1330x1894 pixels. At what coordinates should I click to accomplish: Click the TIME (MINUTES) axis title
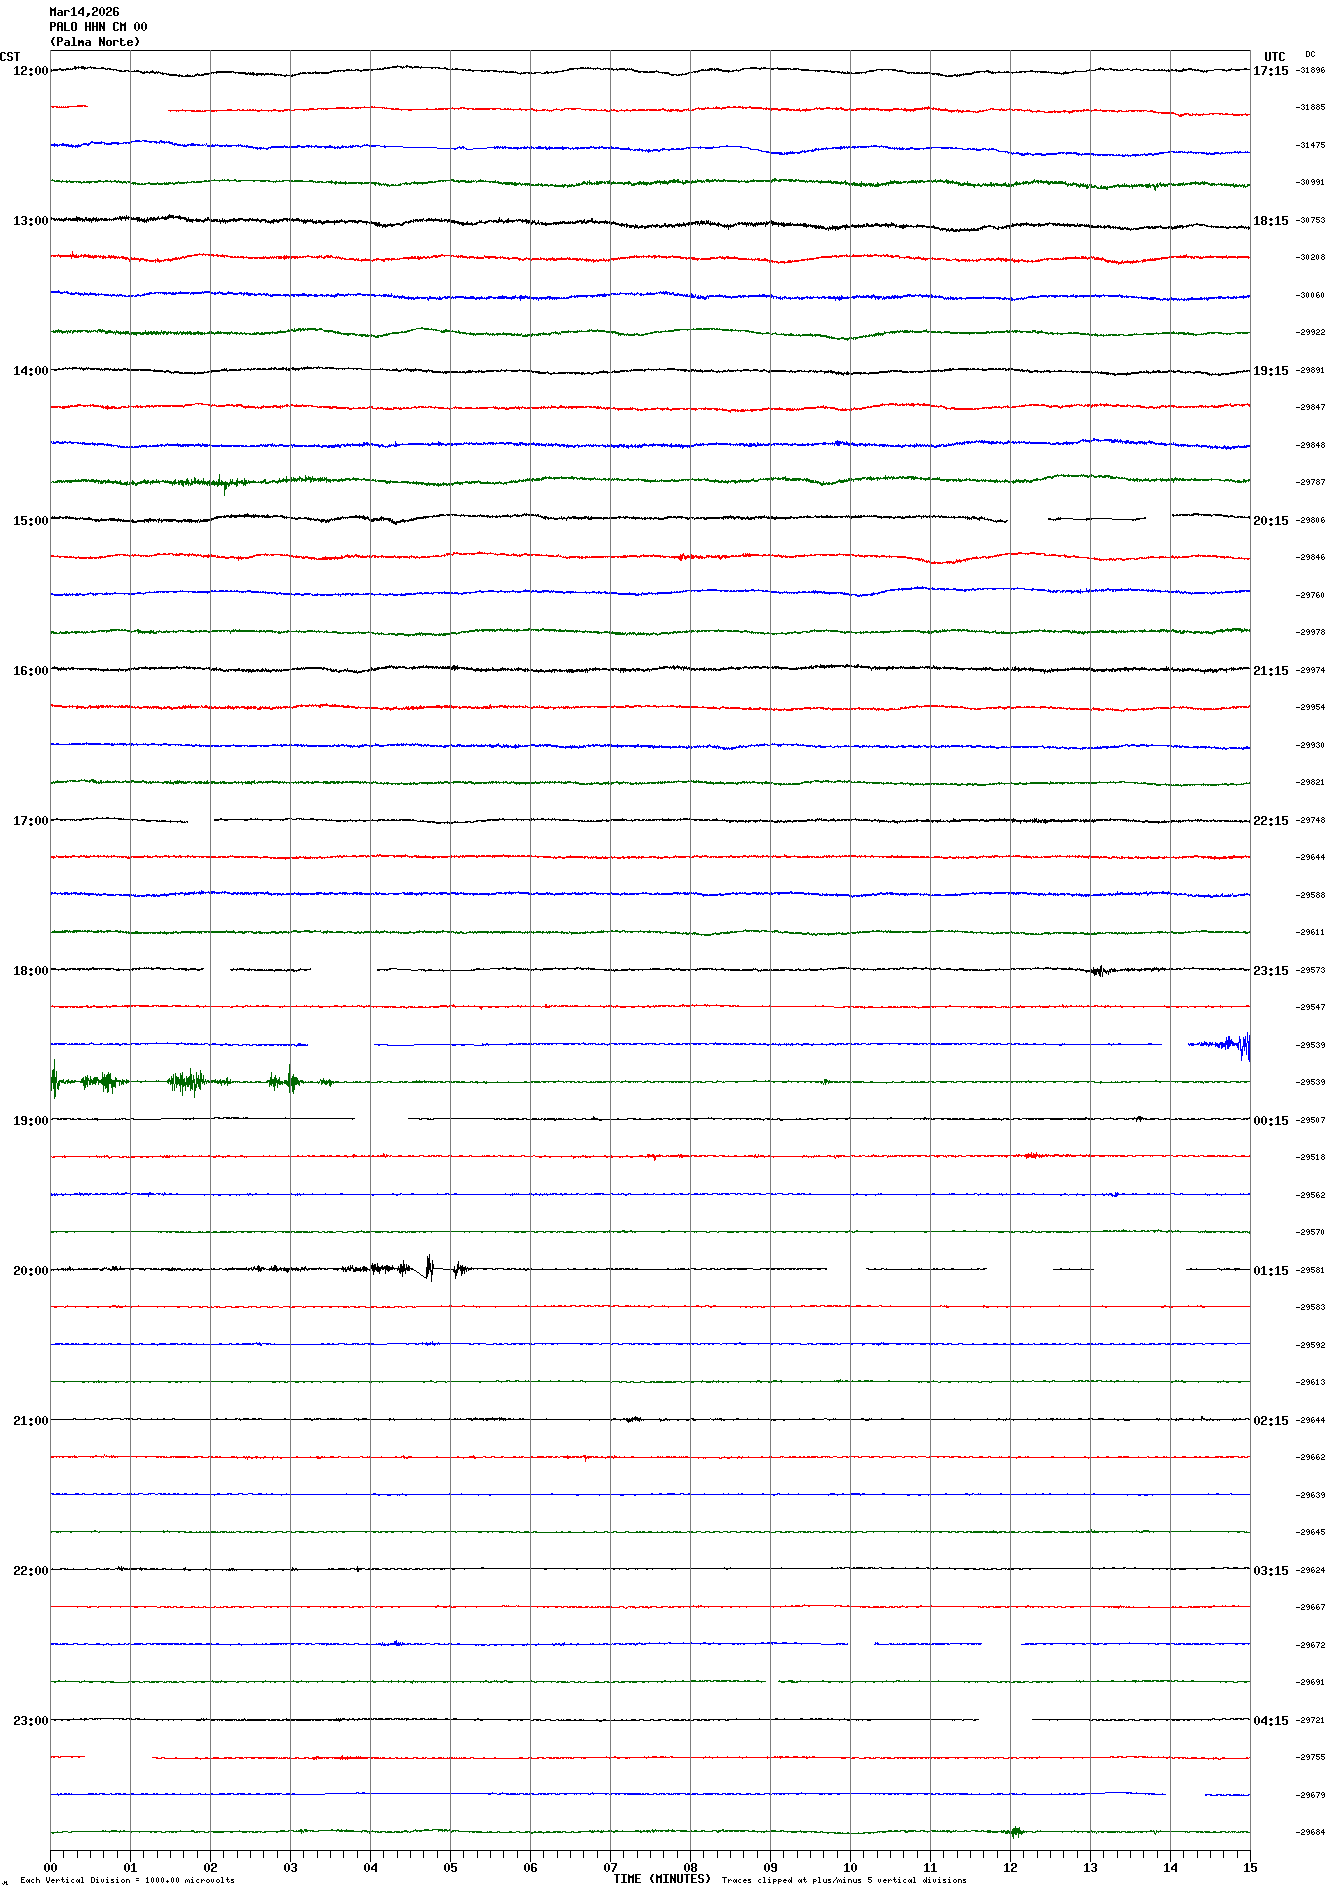(x=661, y=1879)
